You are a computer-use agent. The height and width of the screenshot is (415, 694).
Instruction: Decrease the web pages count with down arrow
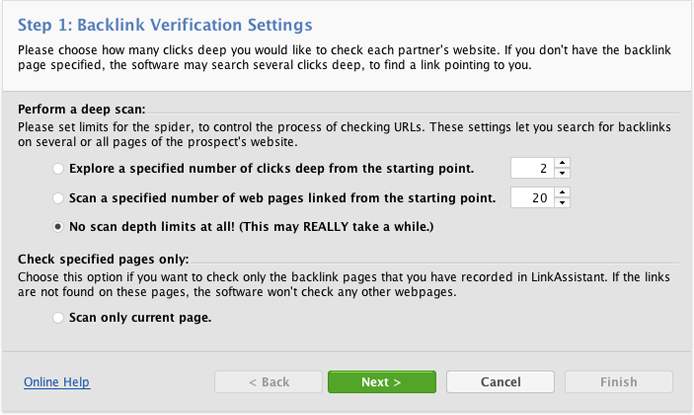pyautogui.click(x=562, y=203)
